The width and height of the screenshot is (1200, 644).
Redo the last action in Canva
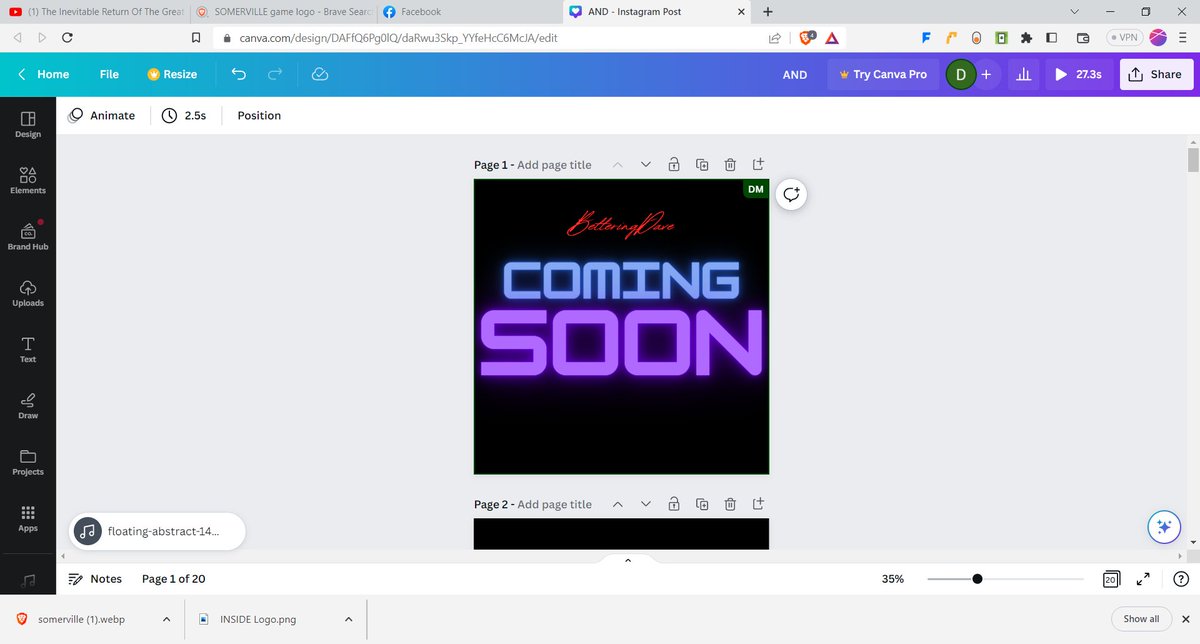[276, 74]
